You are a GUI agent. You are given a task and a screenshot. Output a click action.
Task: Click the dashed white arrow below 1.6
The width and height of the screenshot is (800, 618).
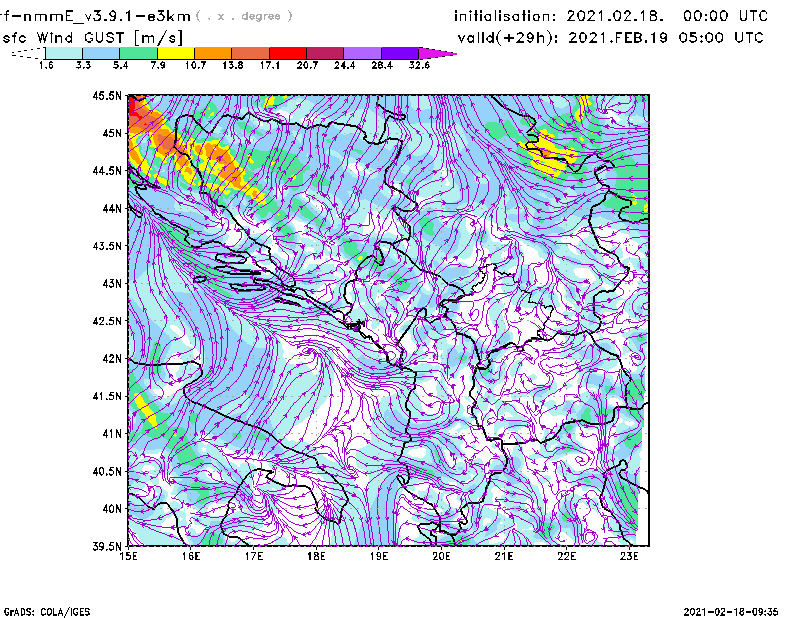point(29,53)
